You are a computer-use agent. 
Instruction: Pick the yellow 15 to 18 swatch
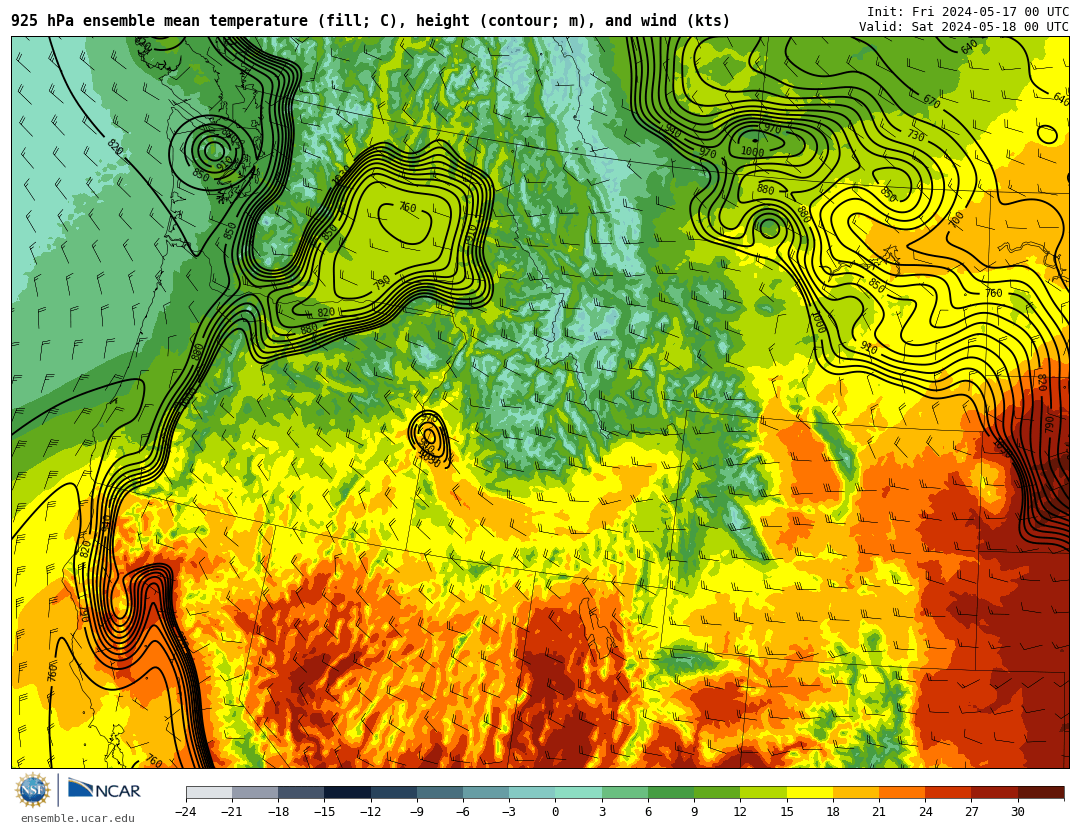coord(809,792)
